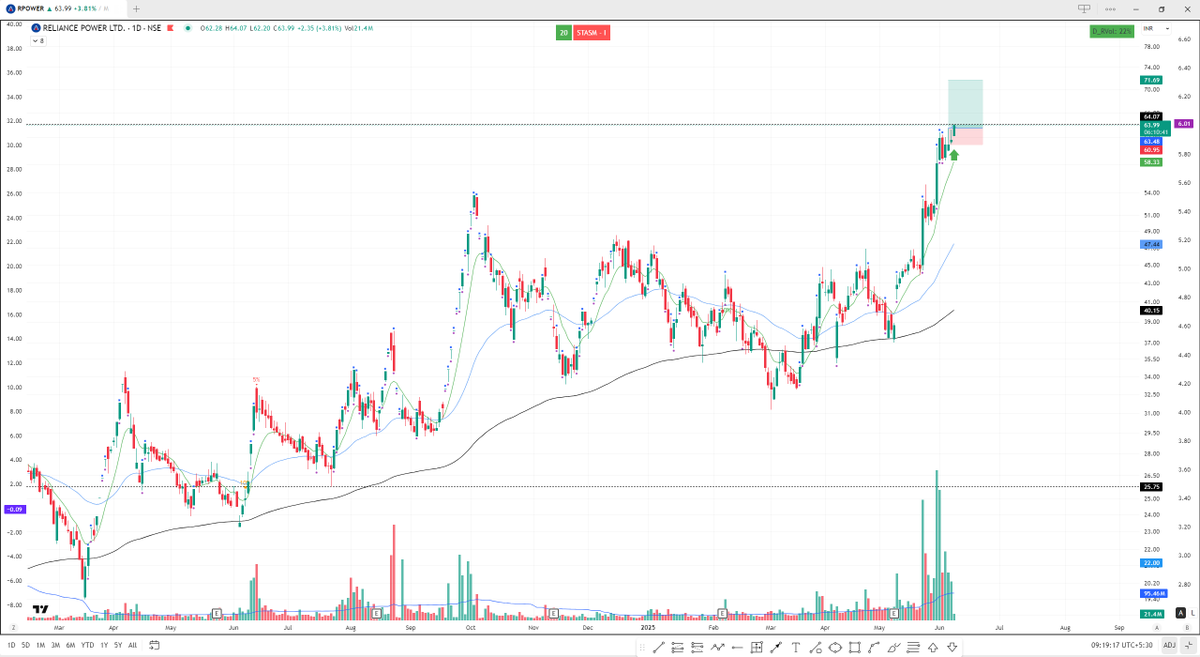Click the 40.15 moving average label

pyautogui.click(x=1151, y=310)
